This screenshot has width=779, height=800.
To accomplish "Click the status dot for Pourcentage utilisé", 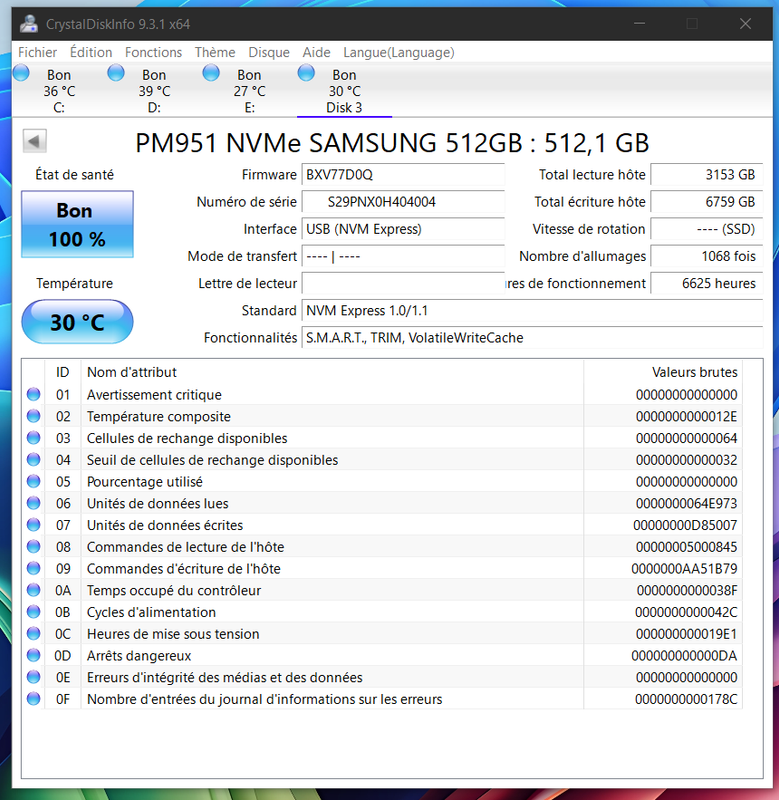I will (34, 481).
